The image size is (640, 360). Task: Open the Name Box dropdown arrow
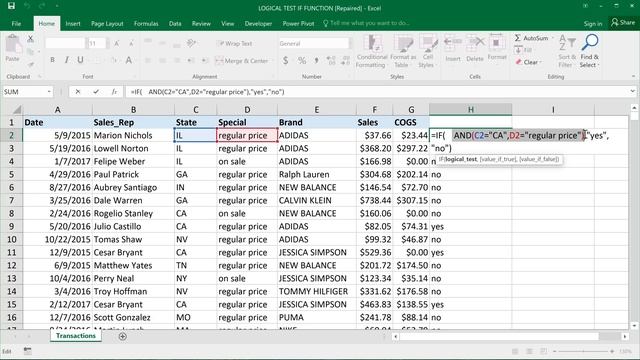(49, 92)
